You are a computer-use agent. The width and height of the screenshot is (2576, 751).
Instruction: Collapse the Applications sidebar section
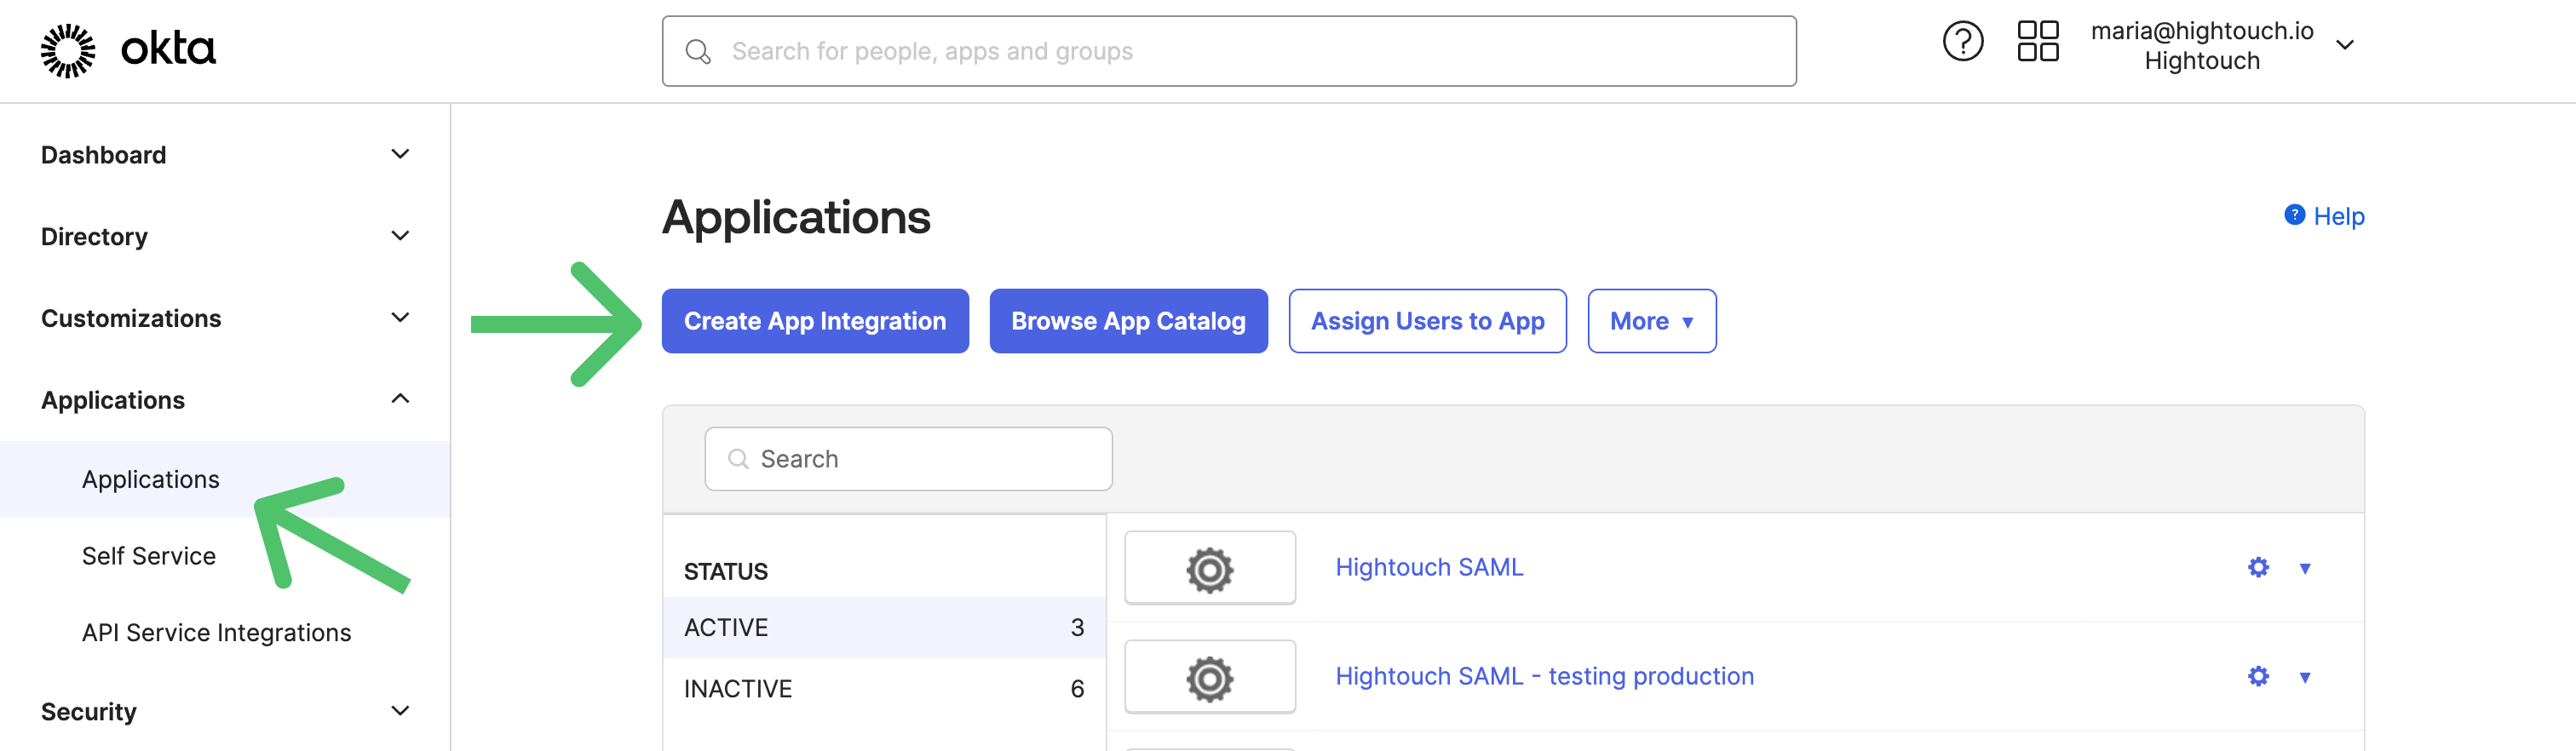click(x=399, y=399)
